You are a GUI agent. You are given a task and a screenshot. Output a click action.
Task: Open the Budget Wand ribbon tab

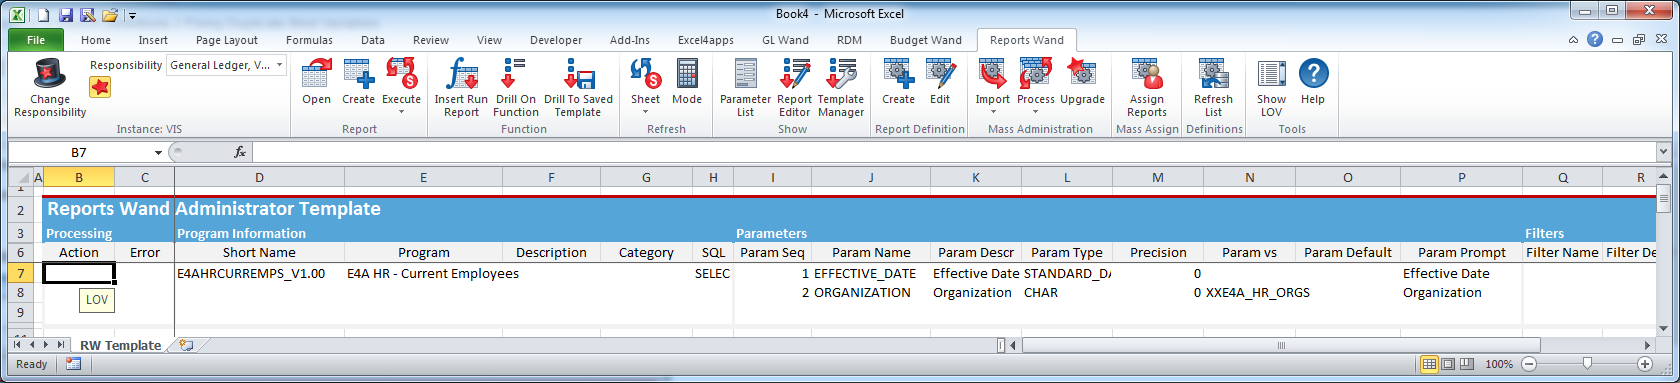click(925, 40)
